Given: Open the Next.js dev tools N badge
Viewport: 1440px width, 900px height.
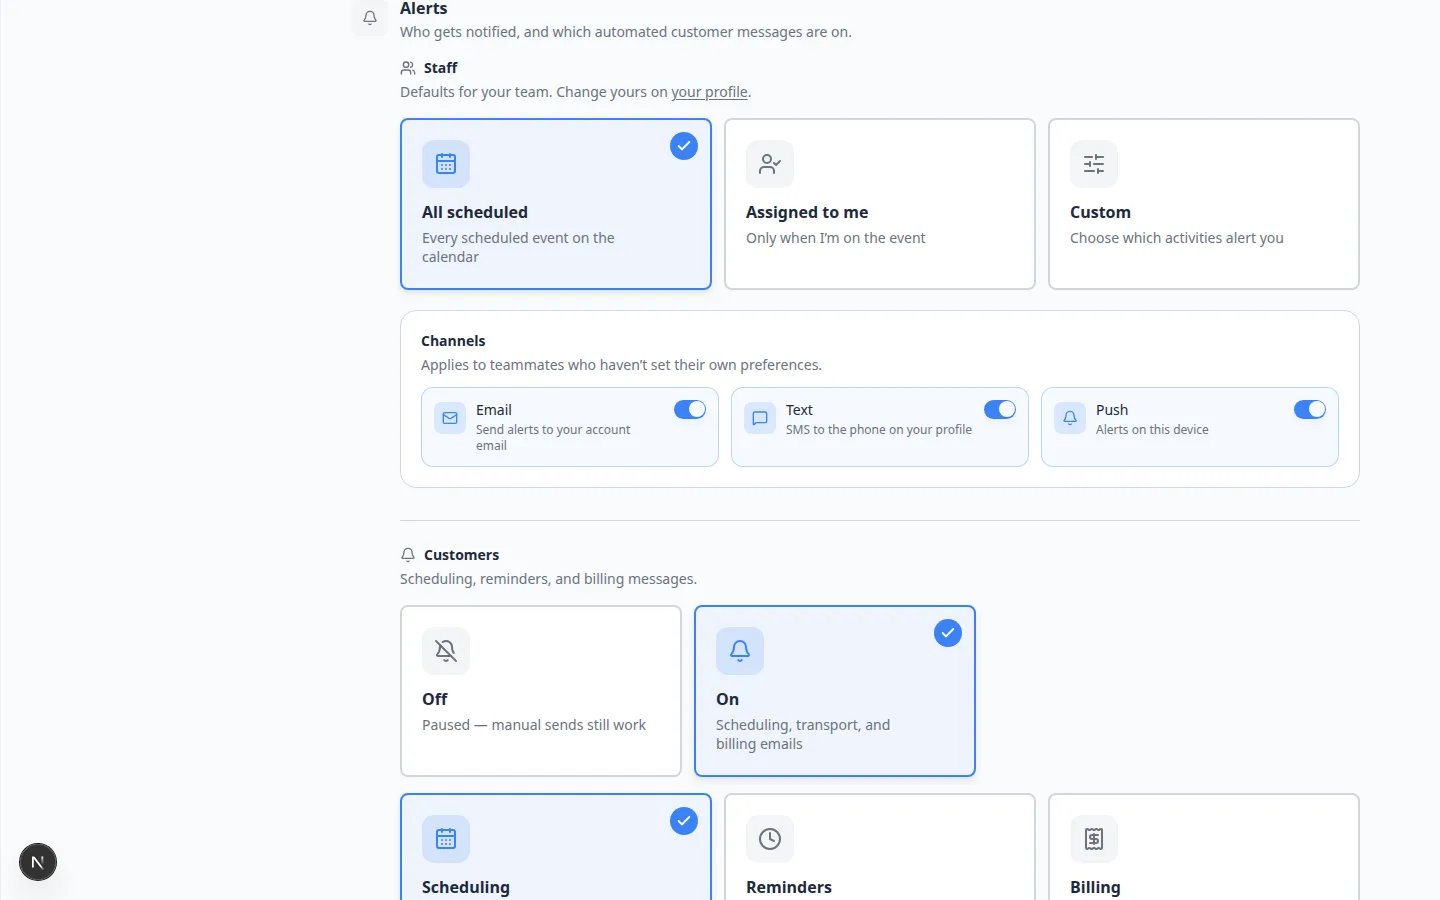Looking at the screenshot, I should [x=38, y=862].
